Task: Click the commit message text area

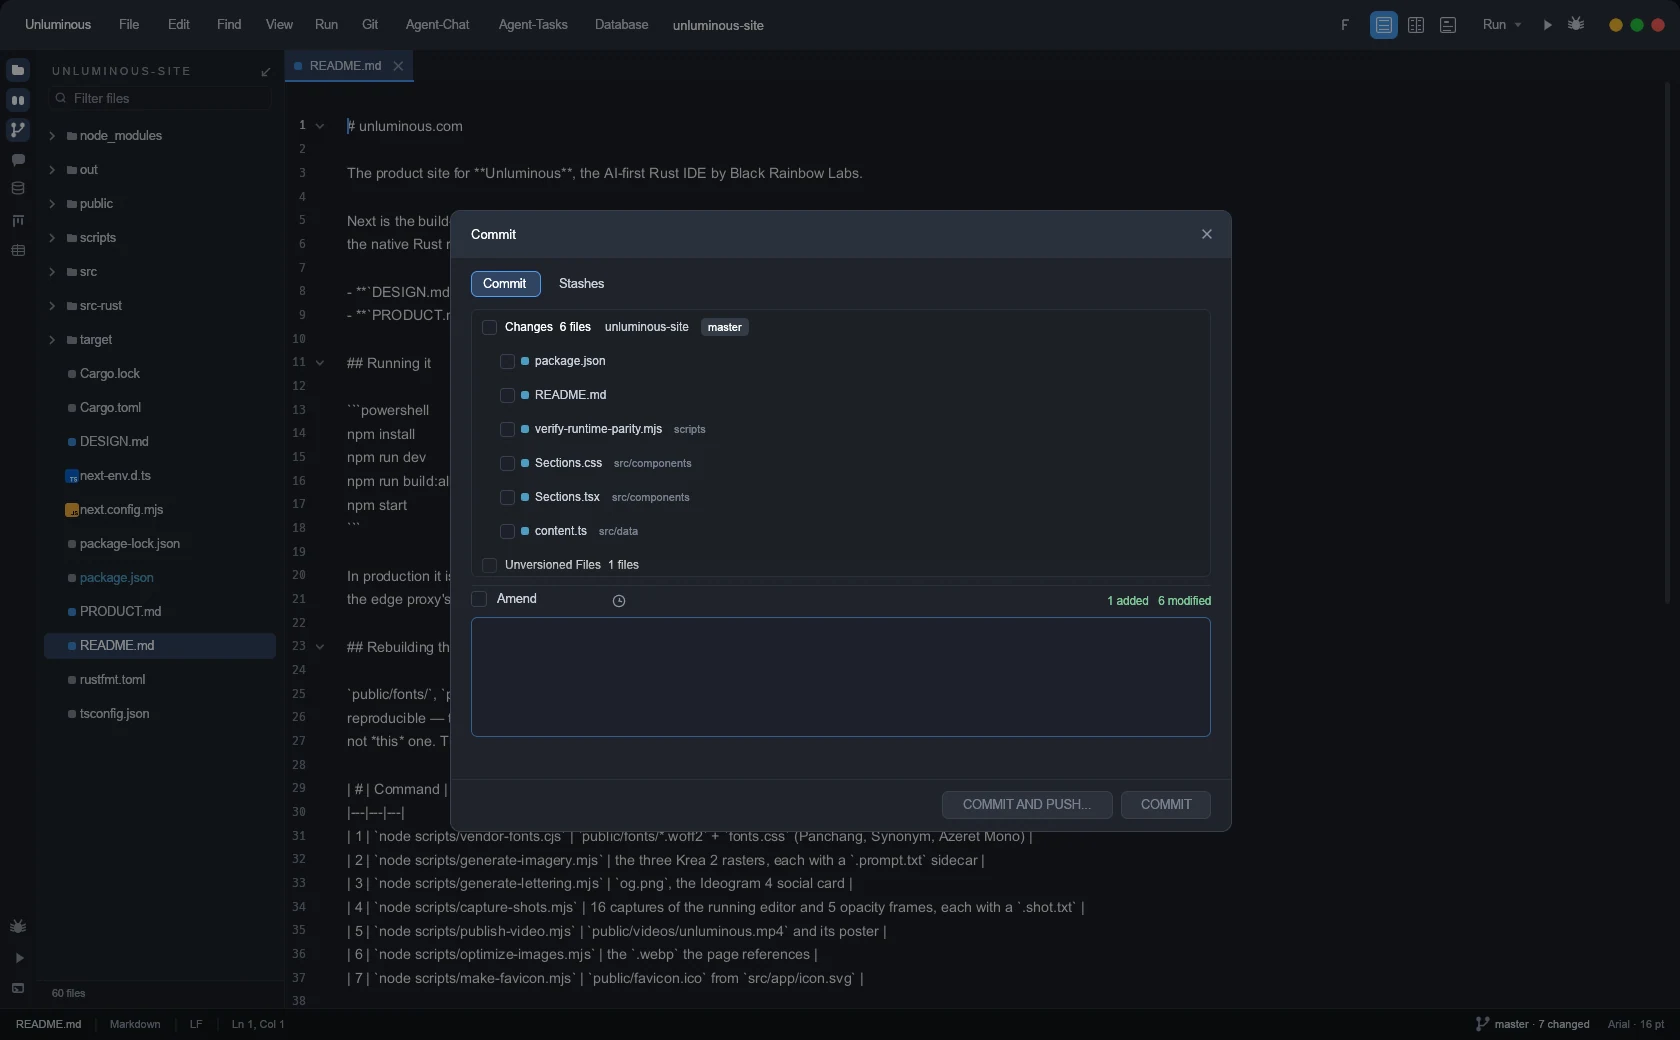Action: 841,677
